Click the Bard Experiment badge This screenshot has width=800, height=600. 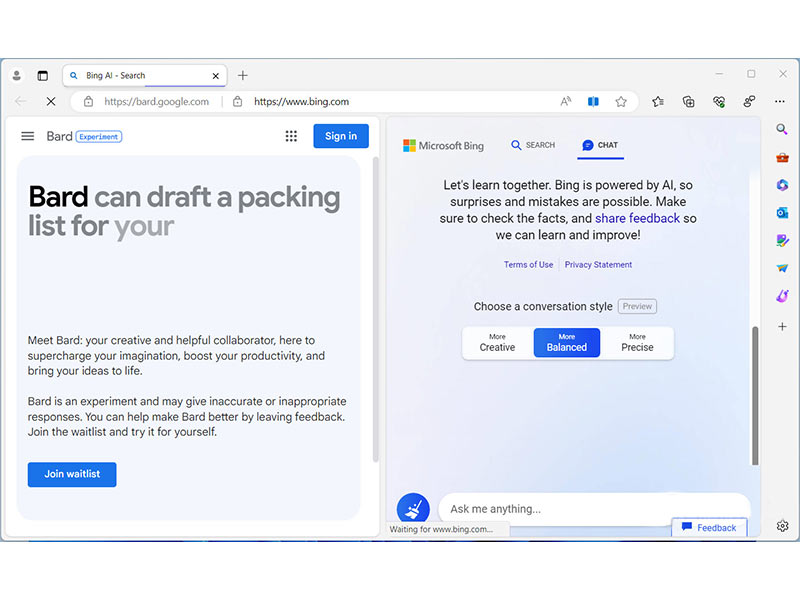[99, 137]
